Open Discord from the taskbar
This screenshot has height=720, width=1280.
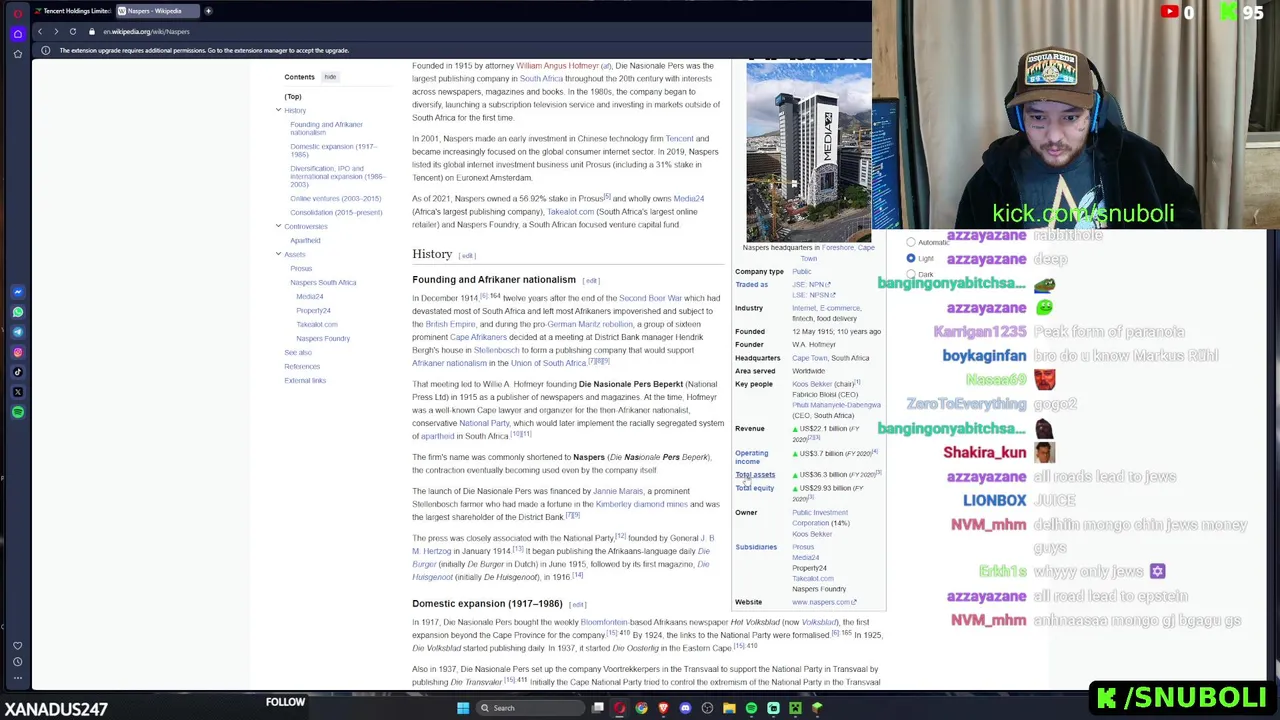point(685,708)
